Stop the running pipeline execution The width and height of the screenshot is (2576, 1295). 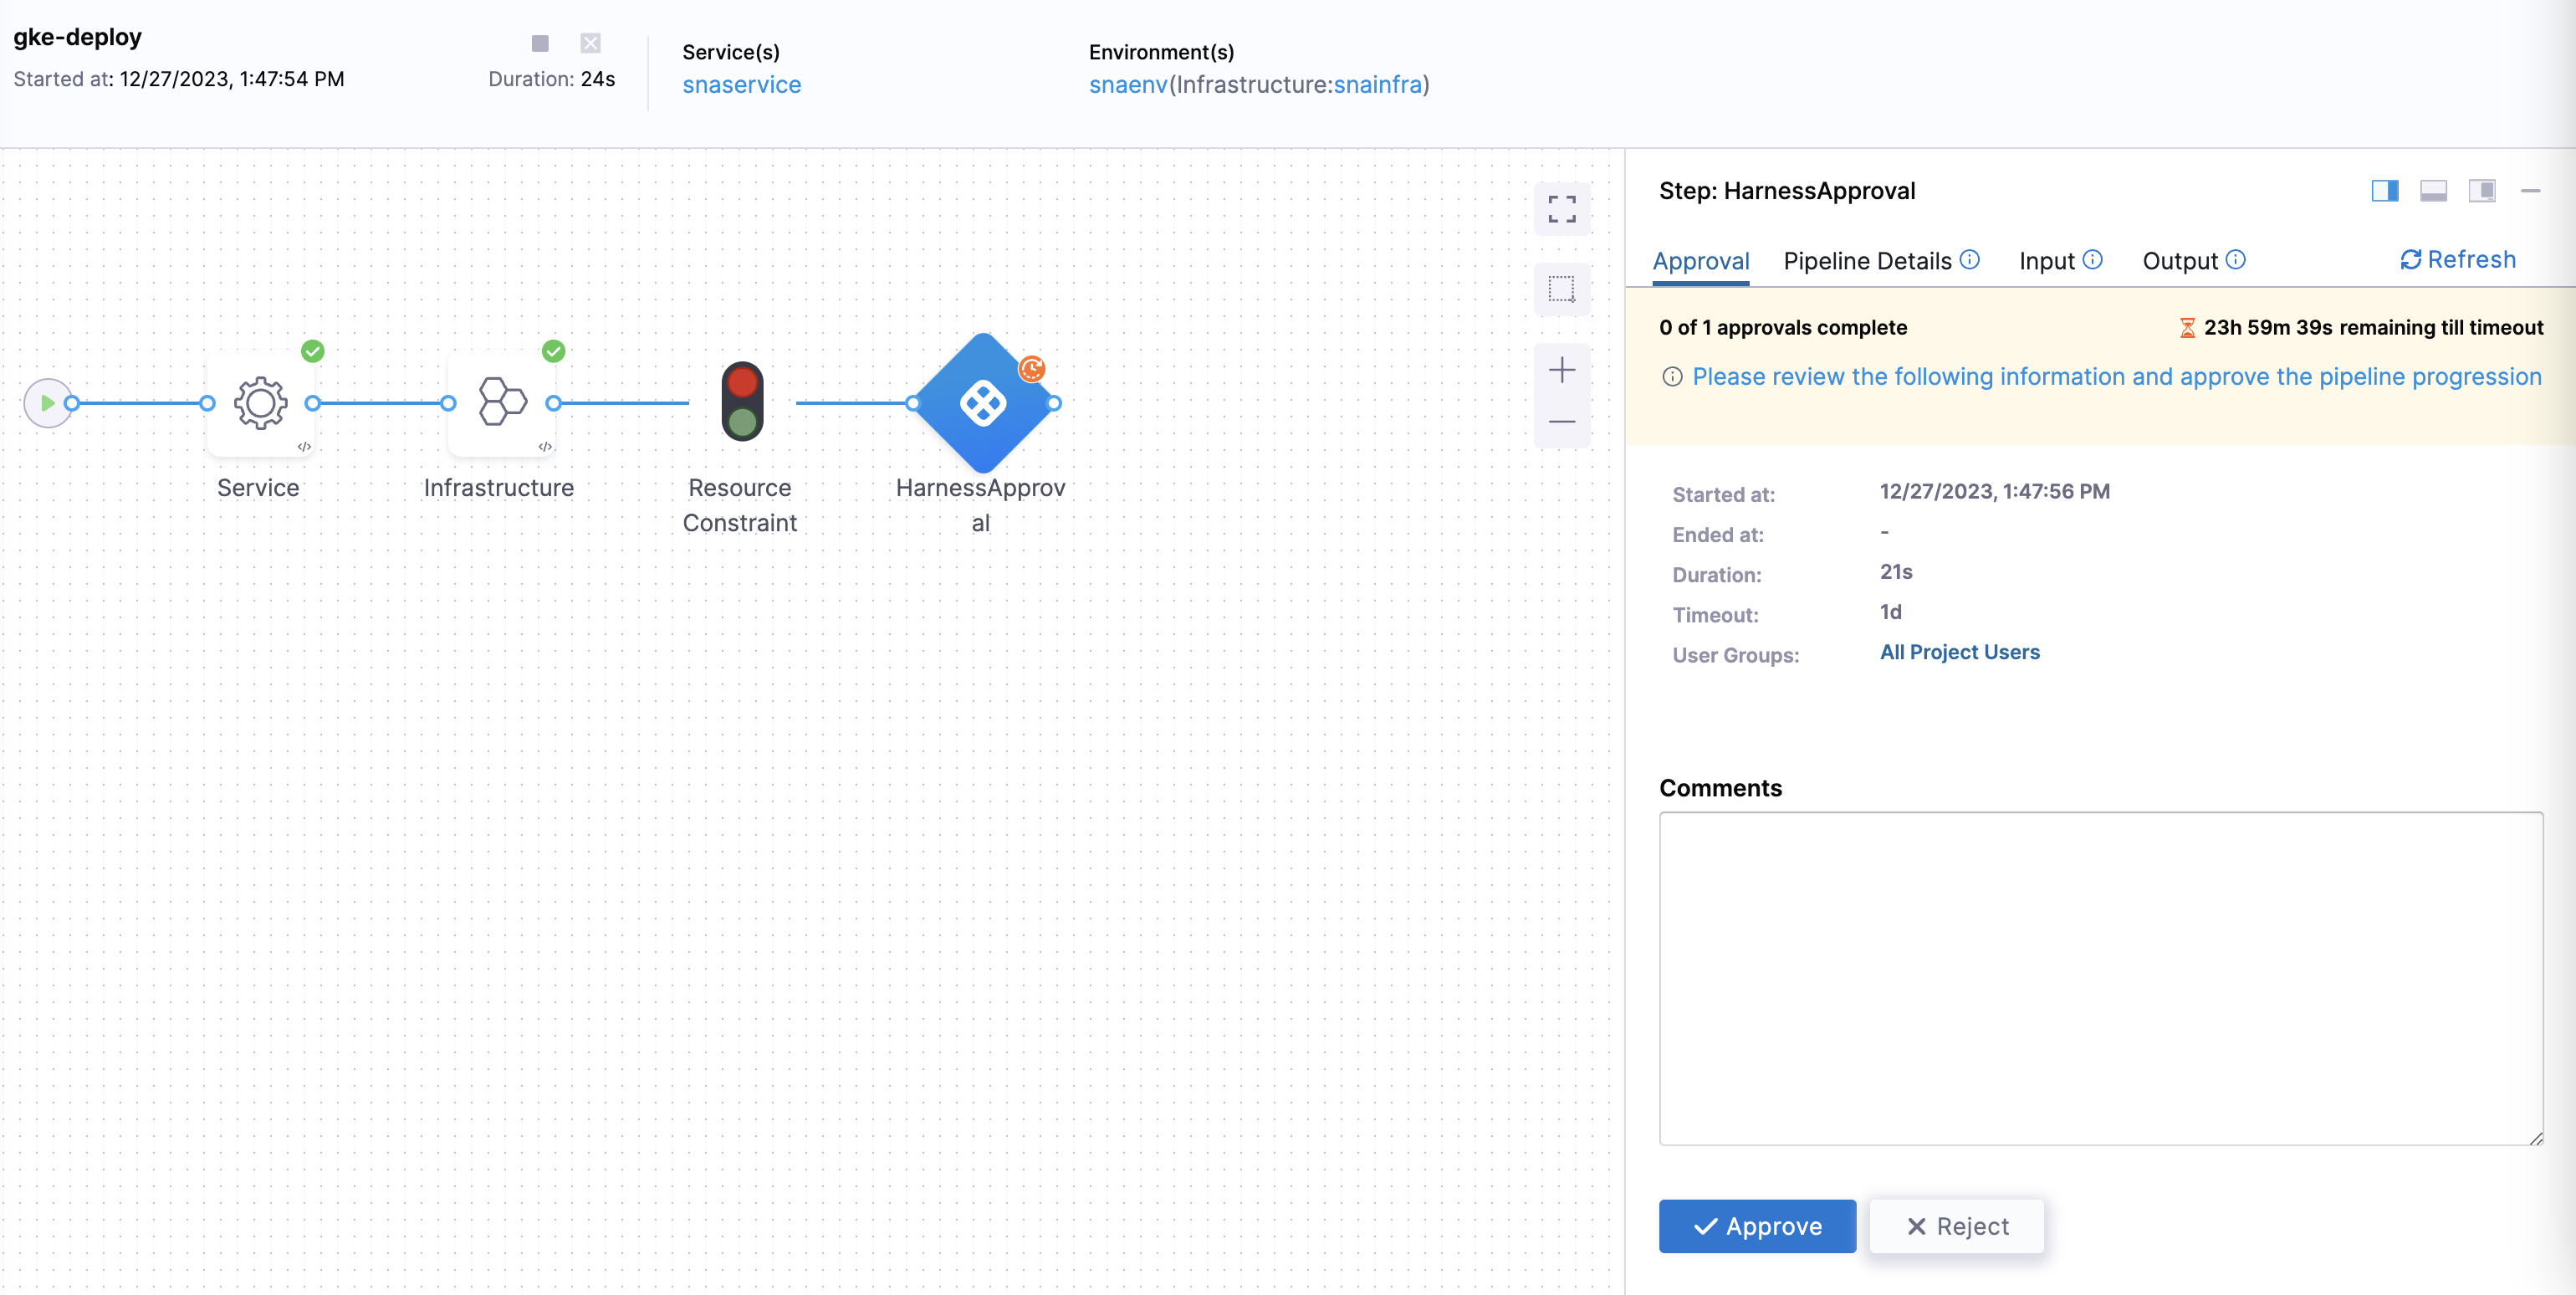click(540, 43)
